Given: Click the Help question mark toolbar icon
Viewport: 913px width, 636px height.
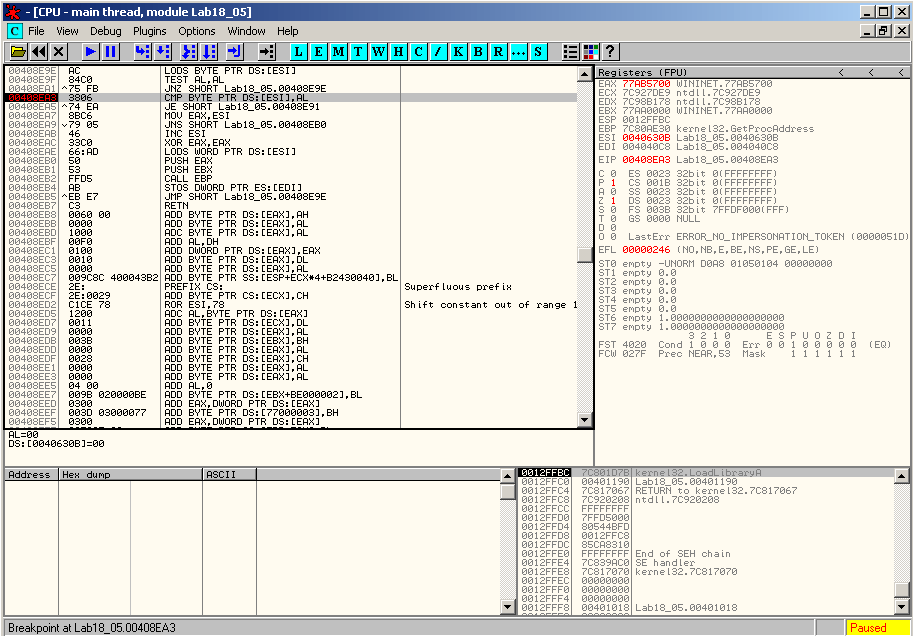Looking at the screenshot, I should click(609, 51).
